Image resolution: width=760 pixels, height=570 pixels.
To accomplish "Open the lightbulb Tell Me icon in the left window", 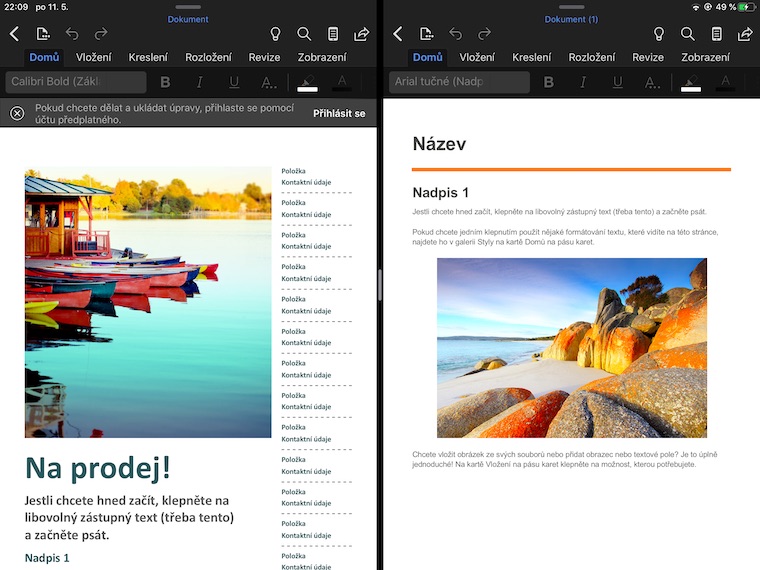I will [x=275, y=34].
